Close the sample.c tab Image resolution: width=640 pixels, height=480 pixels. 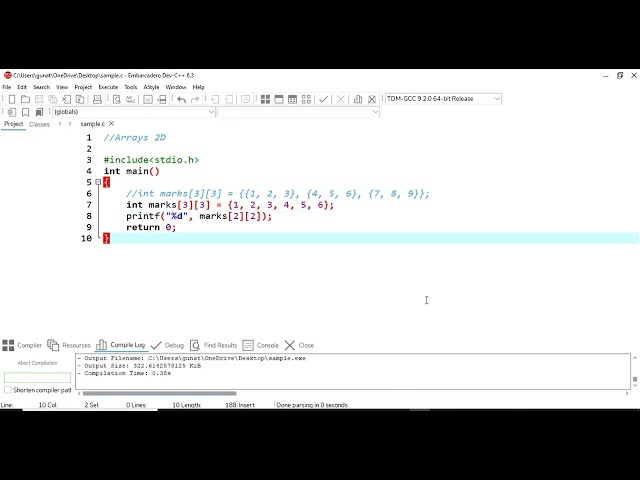click(111, 124)
